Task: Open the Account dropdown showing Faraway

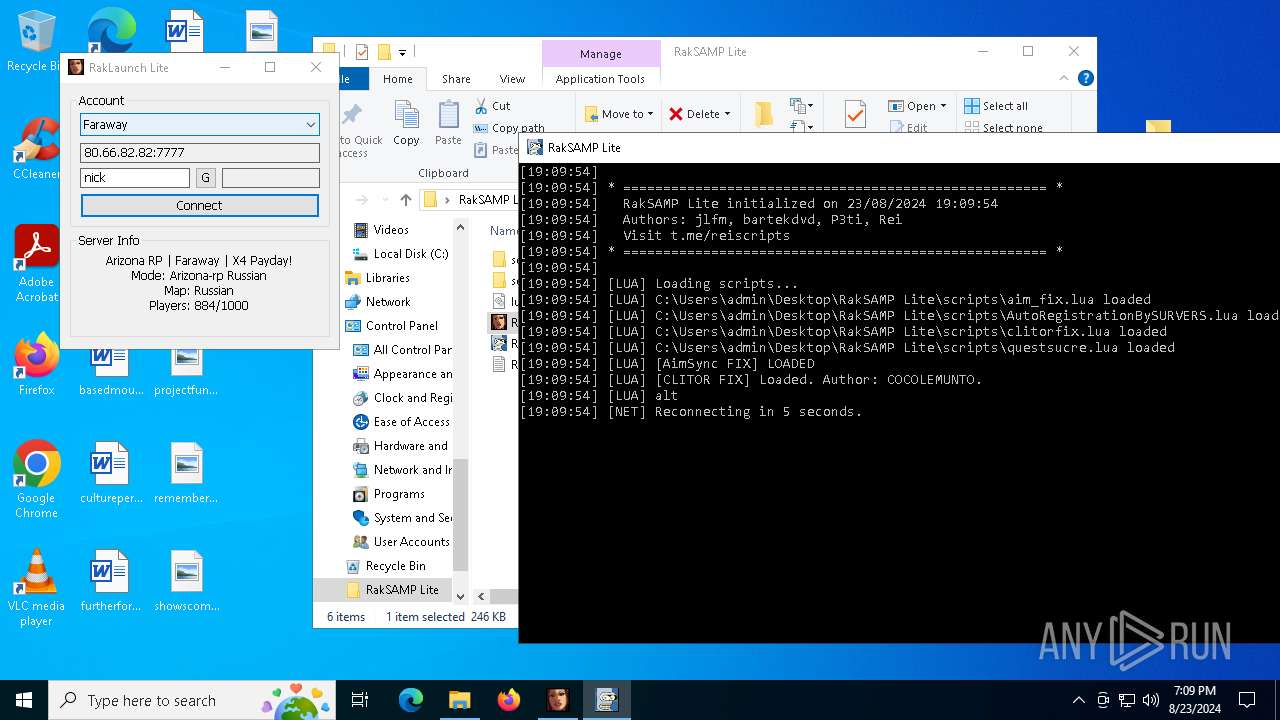Action: [x=200, y=125]
